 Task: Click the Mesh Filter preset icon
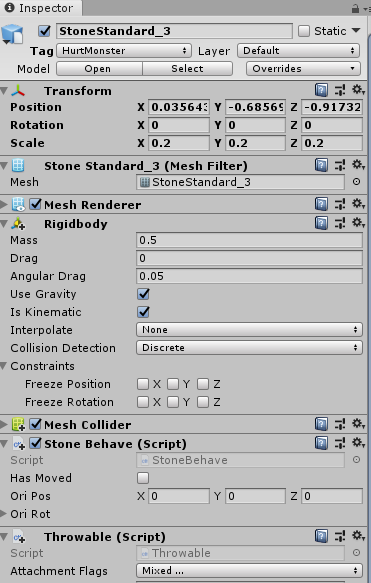pyautogui.click(x=340, y=165)
